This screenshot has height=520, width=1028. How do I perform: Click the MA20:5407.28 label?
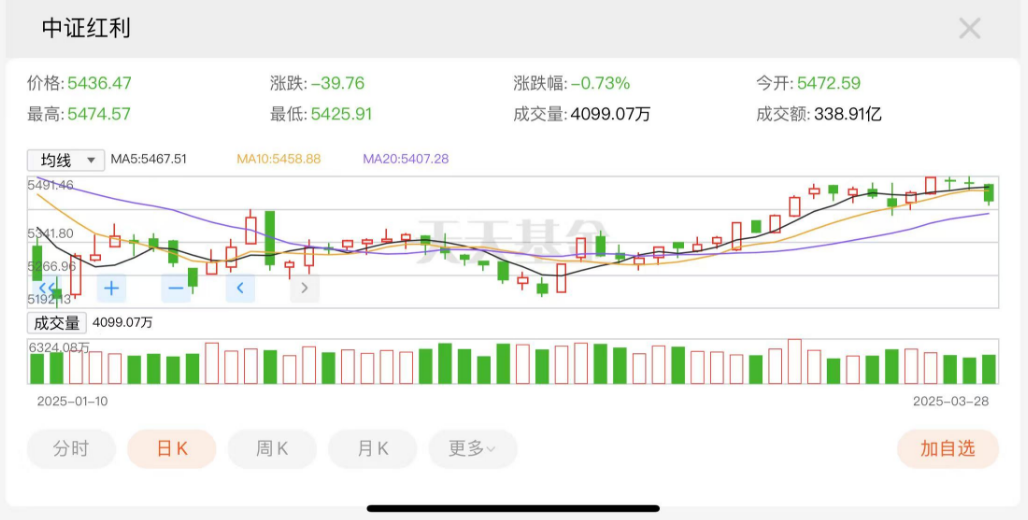406,159
